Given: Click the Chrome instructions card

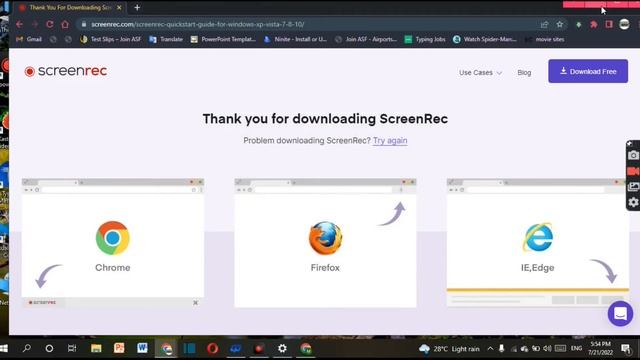Looking at the screenshot, I should pyautogui.click(x=113, y=243).
